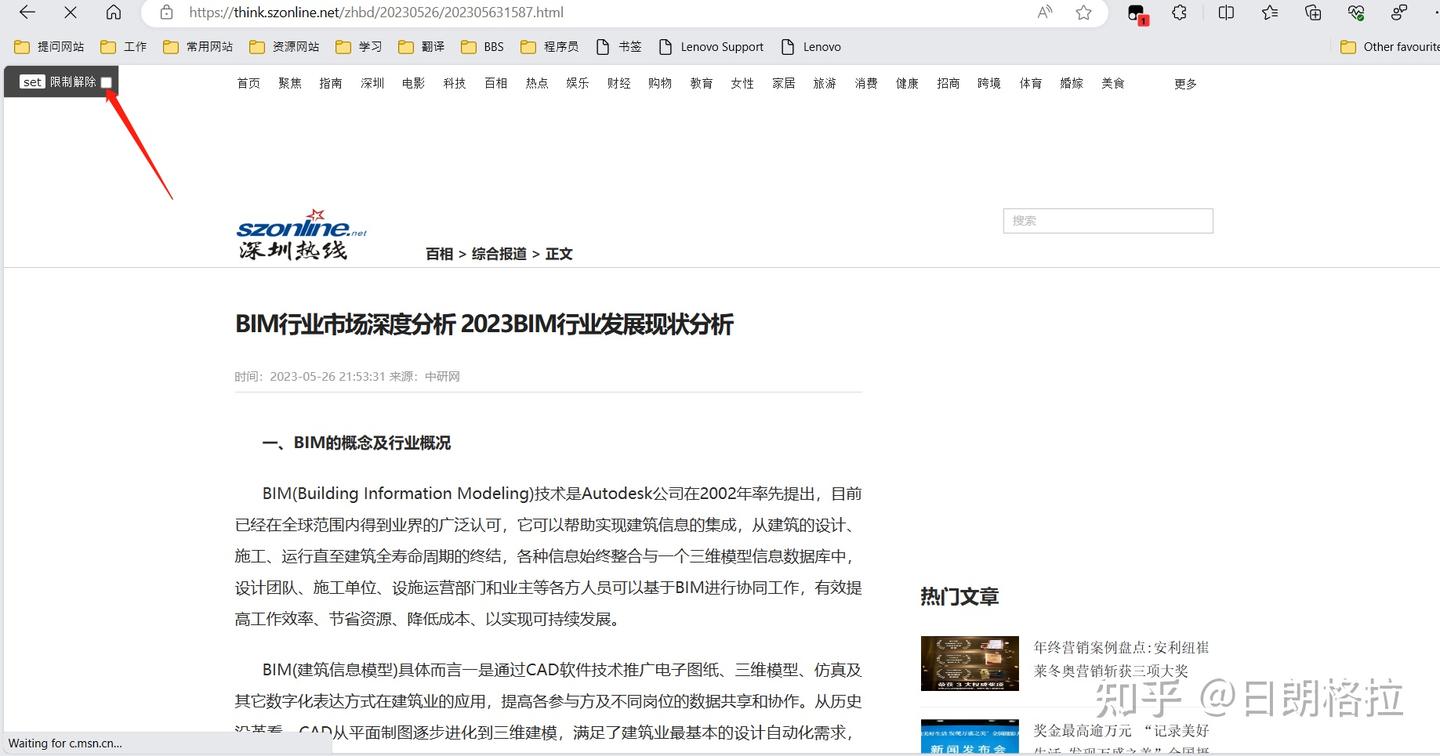This screenshot has height=756, width=1440.
Task: Open the Favorites star-list icon
Action: pos(1270,13)
